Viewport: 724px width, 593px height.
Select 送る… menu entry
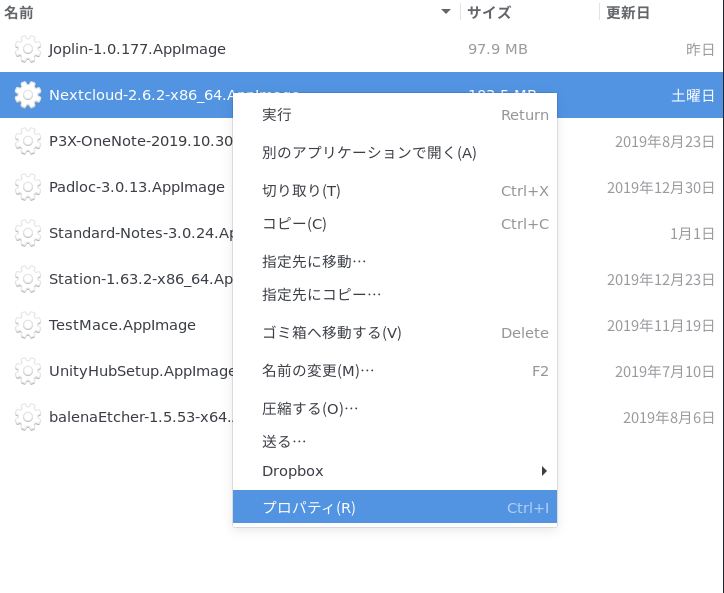coord(395,442)
